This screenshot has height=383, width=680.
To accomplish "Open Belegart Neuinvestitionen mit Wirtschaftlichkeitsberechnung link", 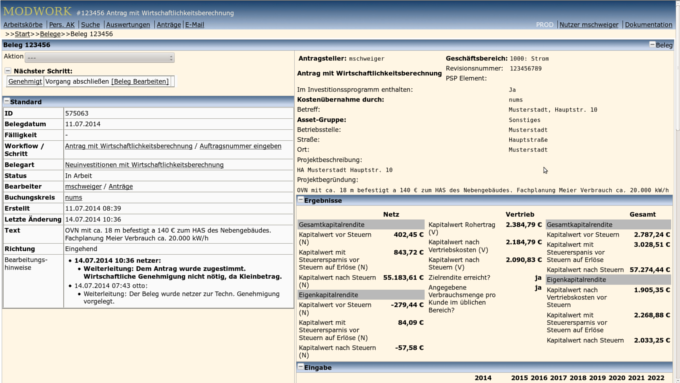I will [144, 165].
